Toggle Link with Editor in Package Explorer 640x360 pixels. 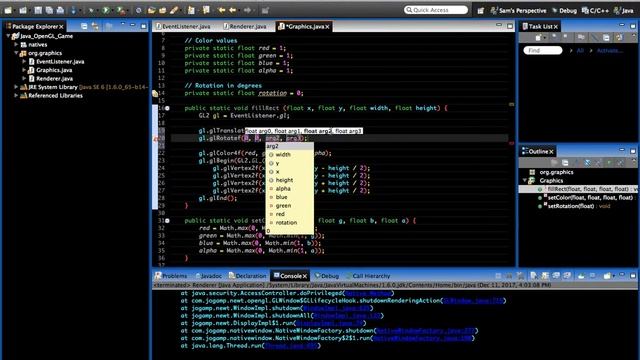(x=95, y=26)
